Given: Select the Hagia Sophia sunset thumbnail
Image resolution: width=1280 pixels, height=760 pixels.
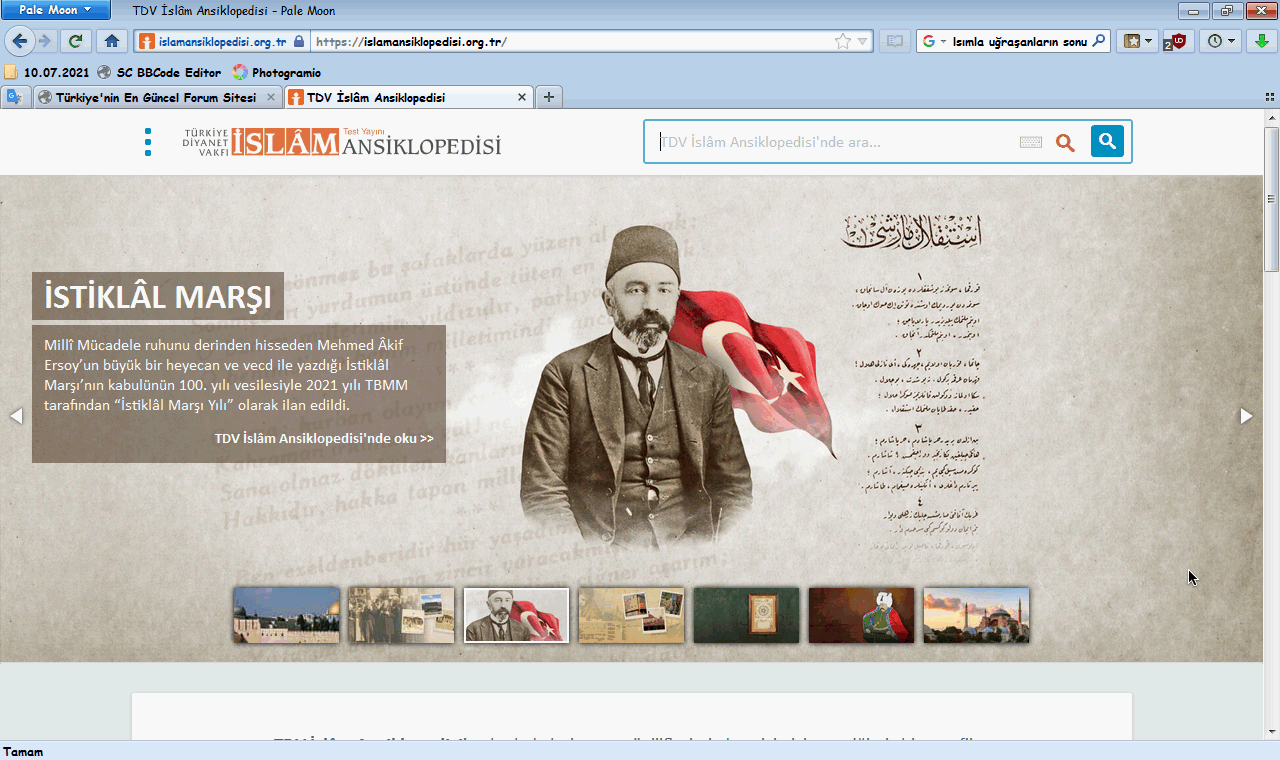Looking at the screenshot, I should point(977,615).
